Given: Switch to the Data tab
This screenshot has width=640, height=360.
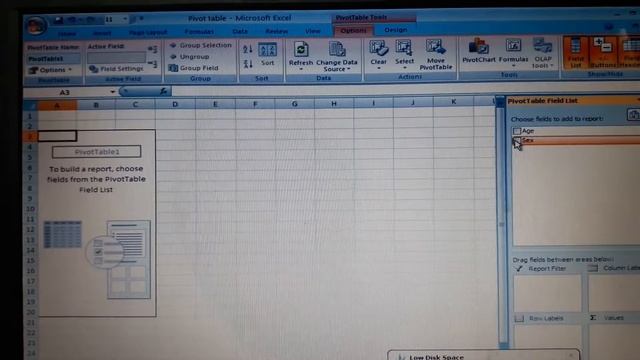Looking at the screenshot, I should pyautogui.click(x=240, y=31).
